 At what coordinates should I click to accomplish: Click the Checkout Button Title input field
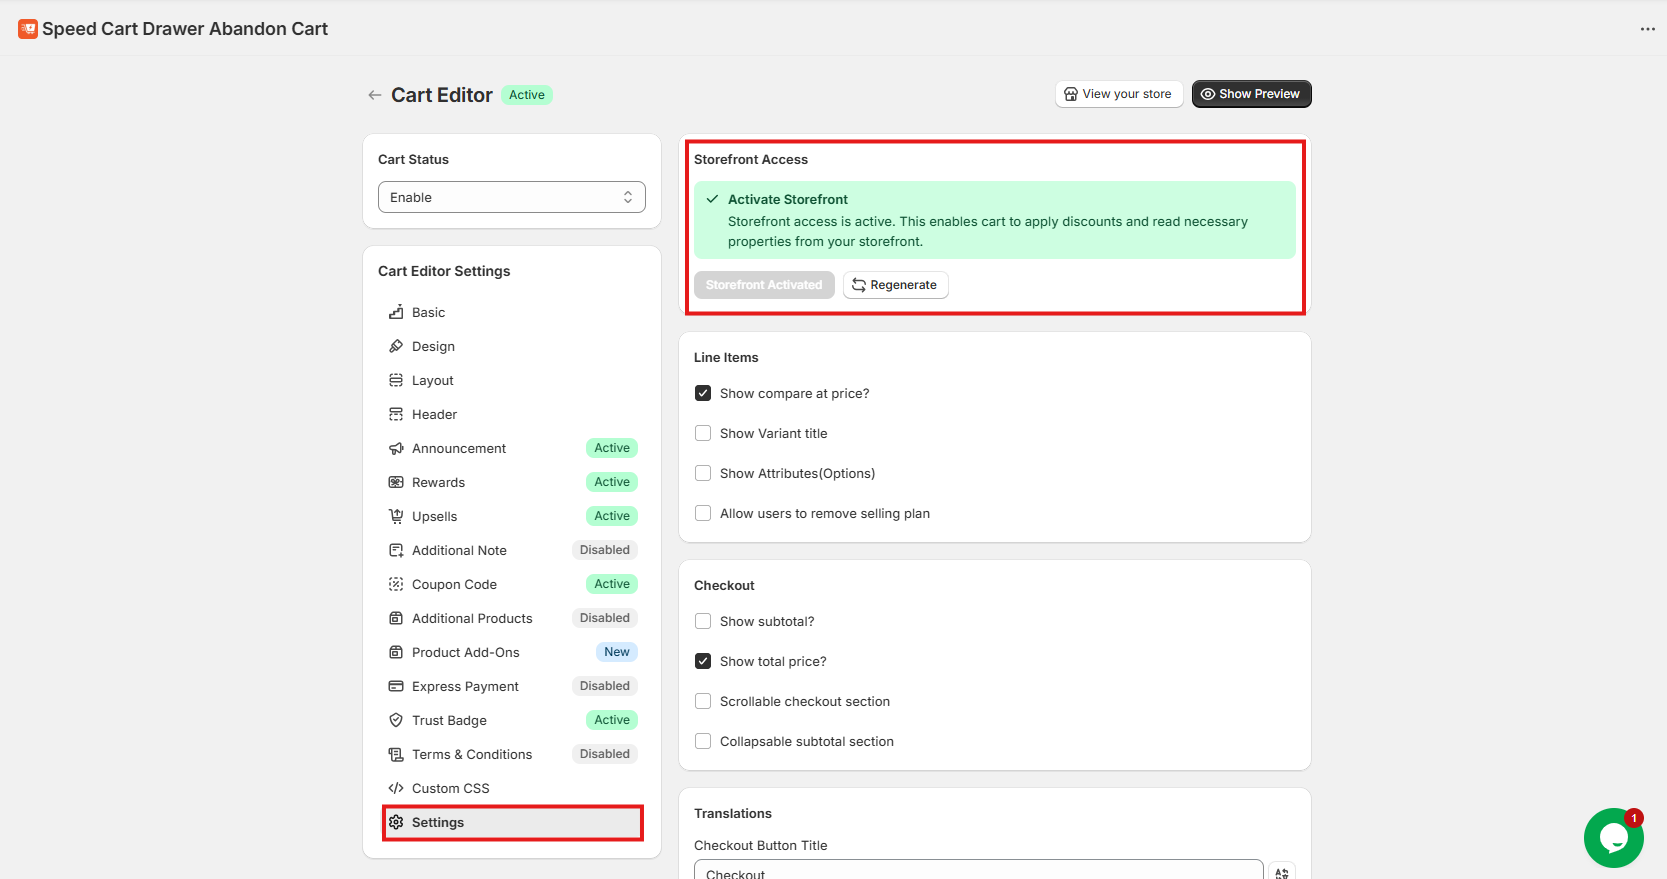pos(978,870)
